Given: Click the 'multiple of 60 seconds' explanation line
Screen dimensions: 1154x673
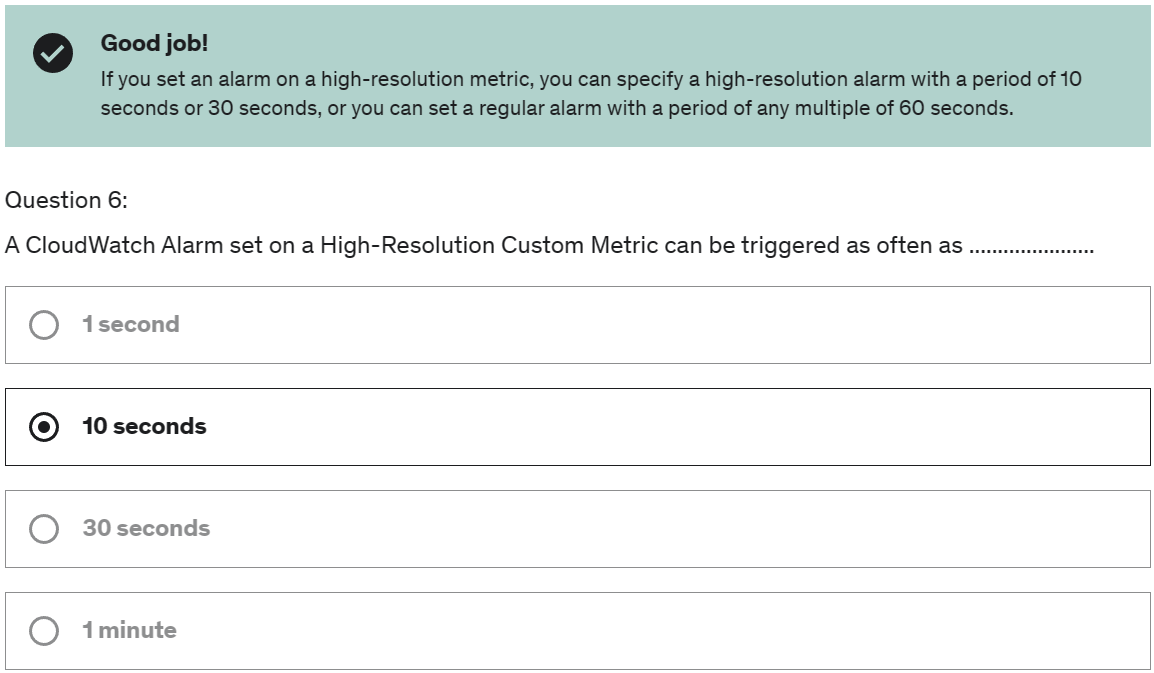Looking at the screenshot, I should [557, 108].
